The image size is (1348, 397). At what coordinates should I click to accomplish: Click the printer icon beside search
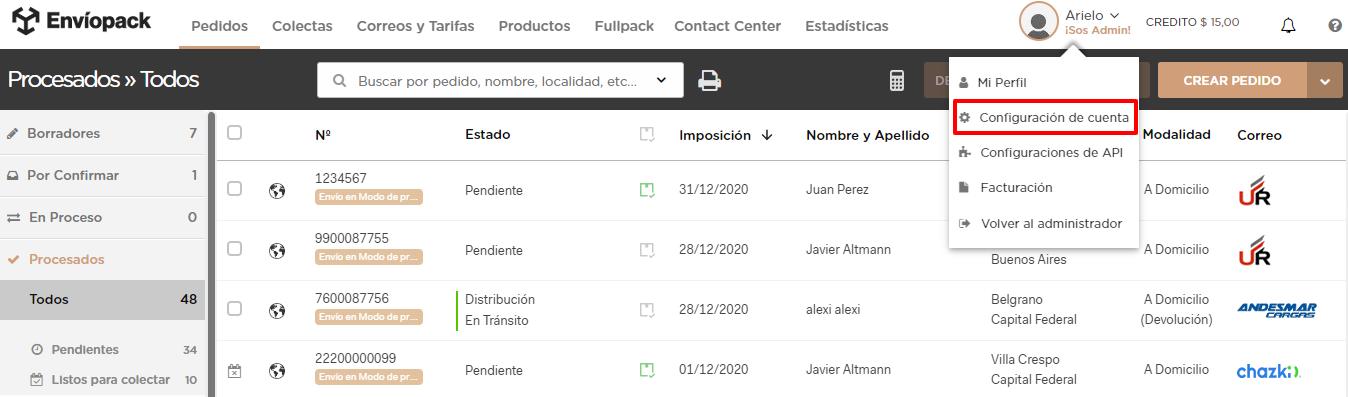(710, 81)
